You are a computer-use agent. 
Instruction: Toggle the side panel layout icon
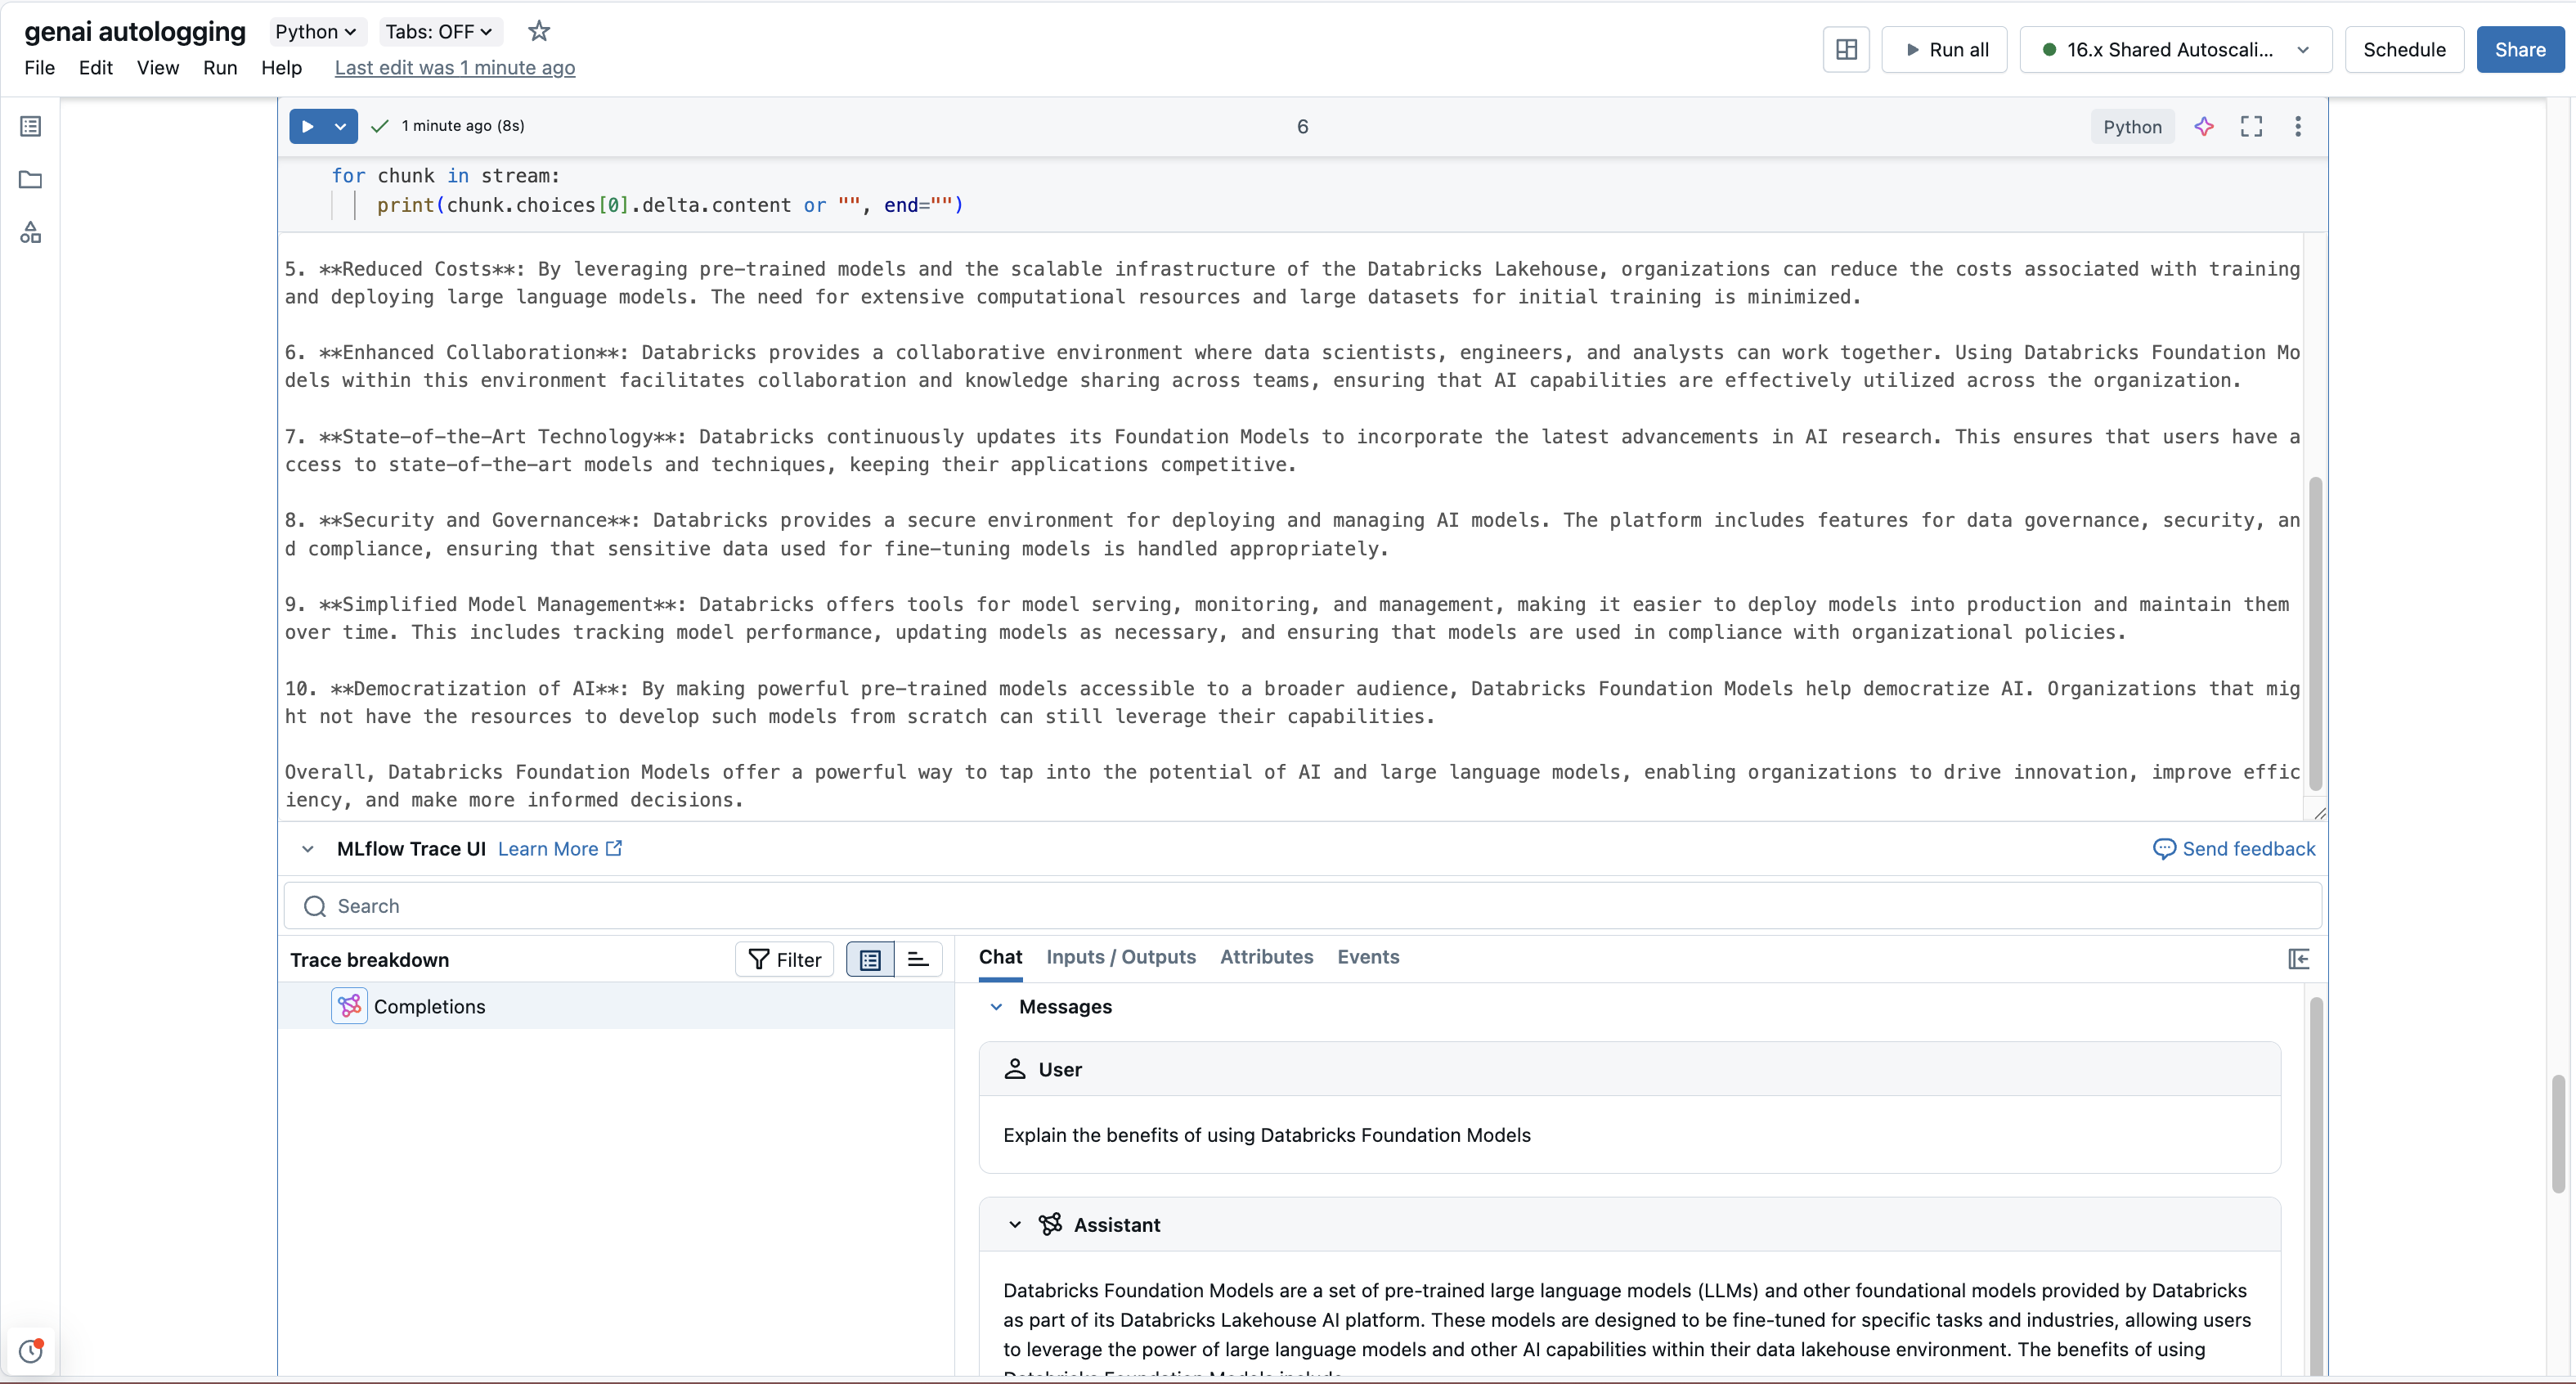pos(1846,50)
